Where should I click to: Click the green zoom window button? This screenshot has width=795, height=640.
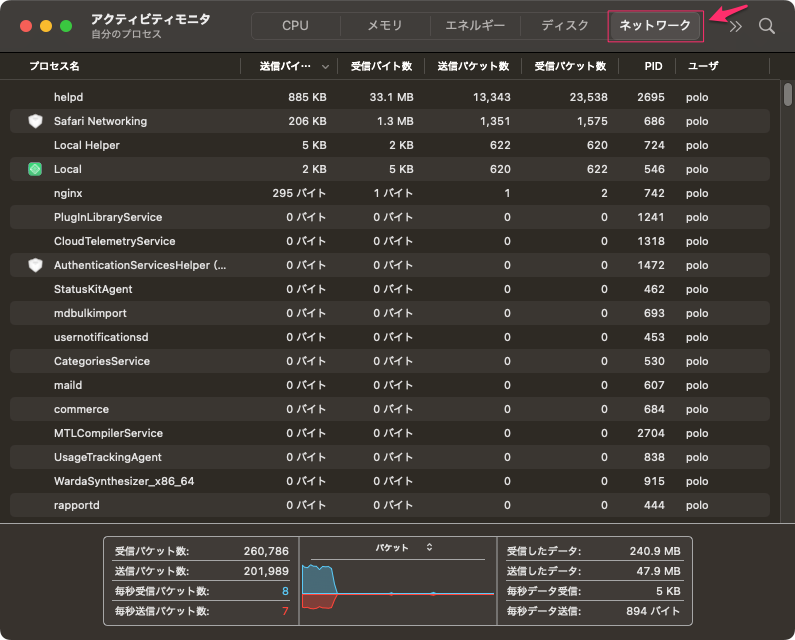[x=66, y=26]
